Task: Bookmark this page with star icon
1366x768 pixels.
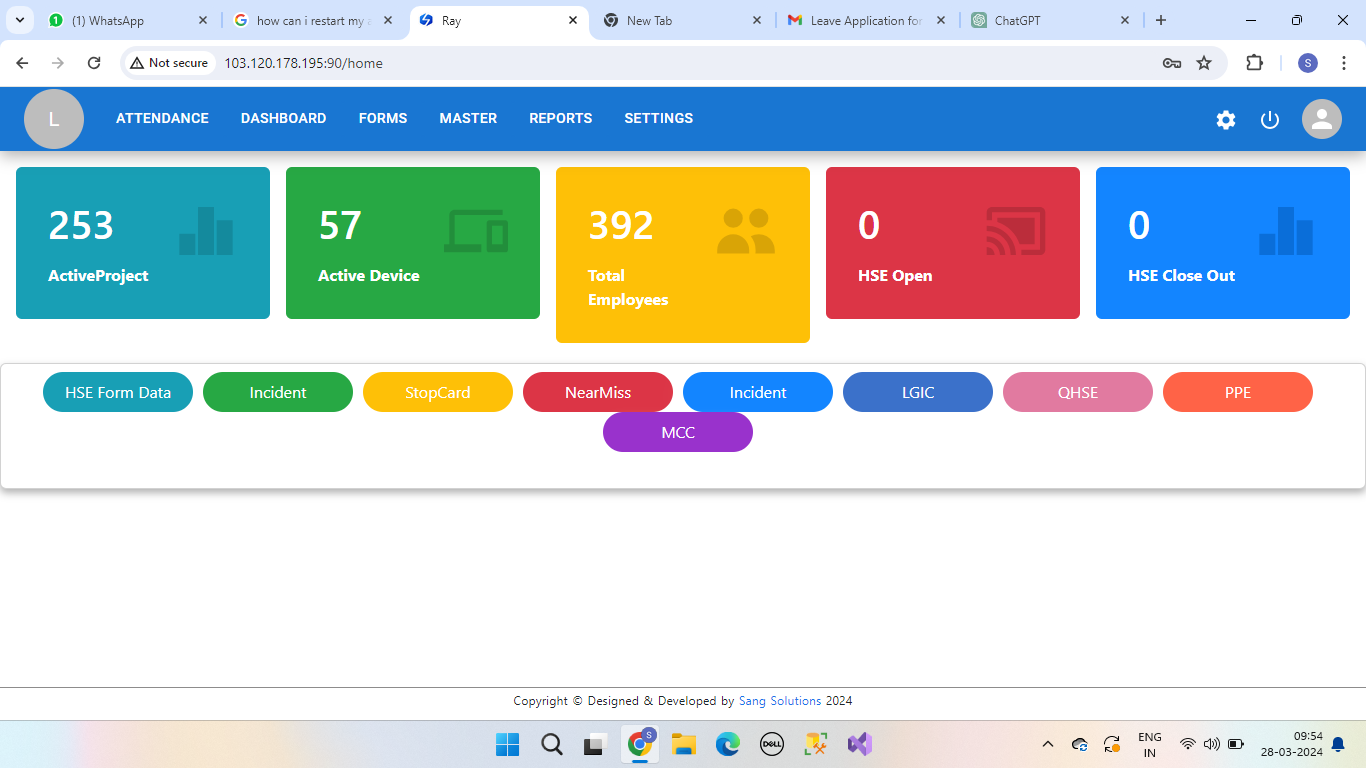Action: tap(1204, 63)
